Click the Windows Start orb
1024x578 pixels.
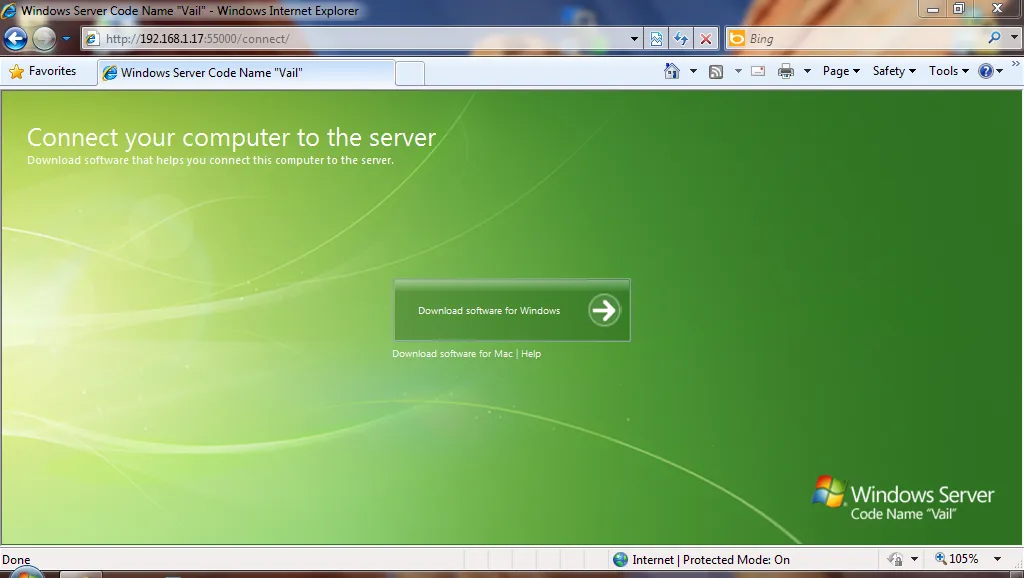(25, 573)
